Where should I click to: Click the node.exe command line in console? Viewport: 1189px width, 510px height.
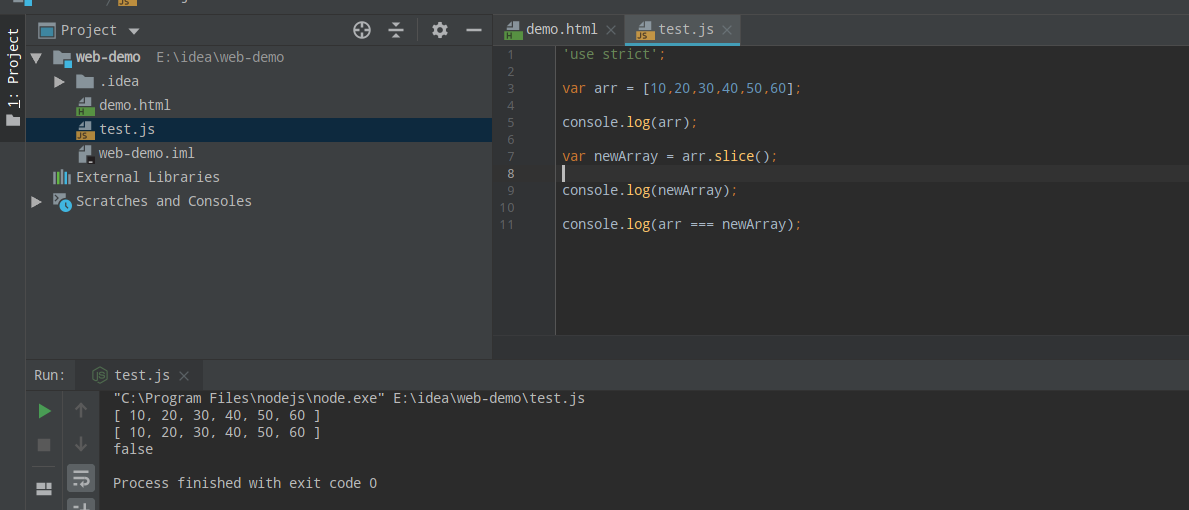[x=349, y=399]
